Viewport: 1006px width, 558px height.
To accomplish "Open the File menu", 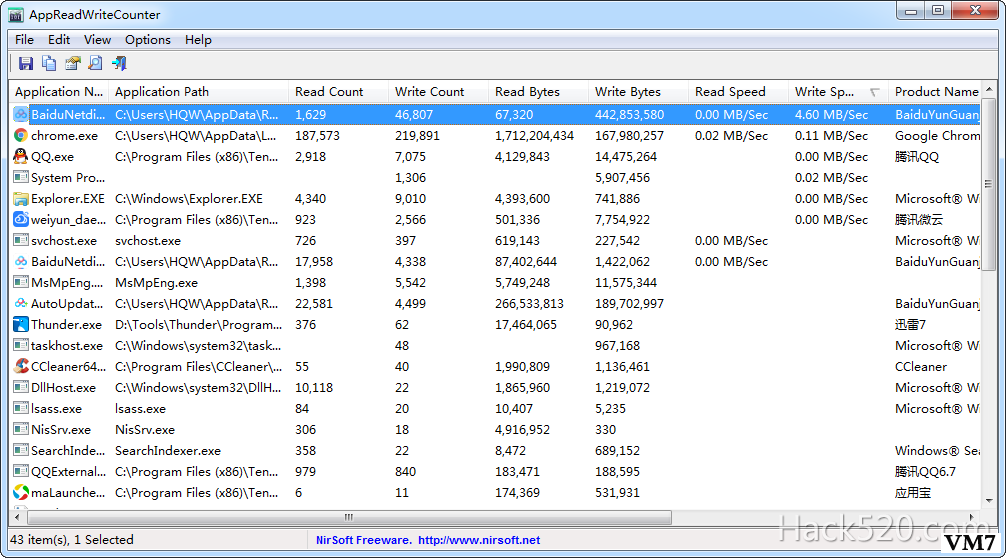I will (24, 40).
